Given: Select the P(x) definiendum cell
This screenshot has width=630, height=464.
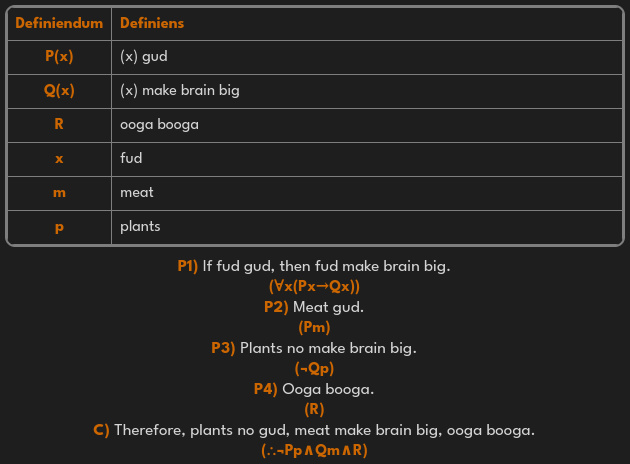Looking at the screenshot, I should (59, 56).
